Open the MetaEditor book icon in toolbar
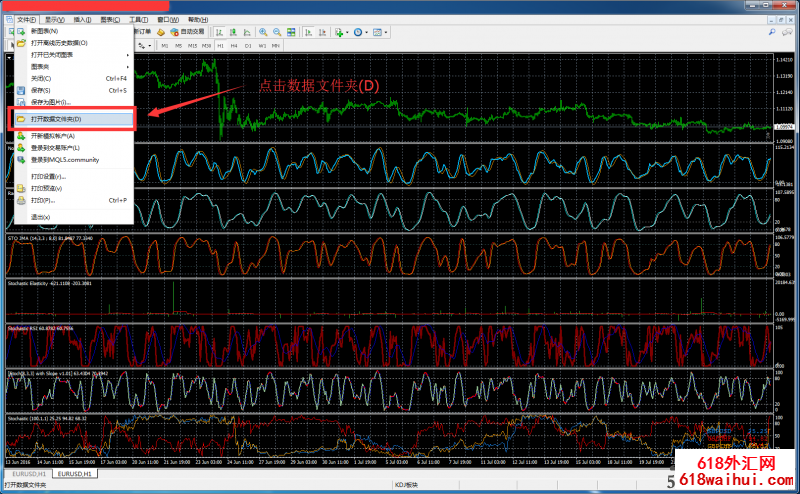Viewport: 800px width, 494px height. [x=161, y=32]
